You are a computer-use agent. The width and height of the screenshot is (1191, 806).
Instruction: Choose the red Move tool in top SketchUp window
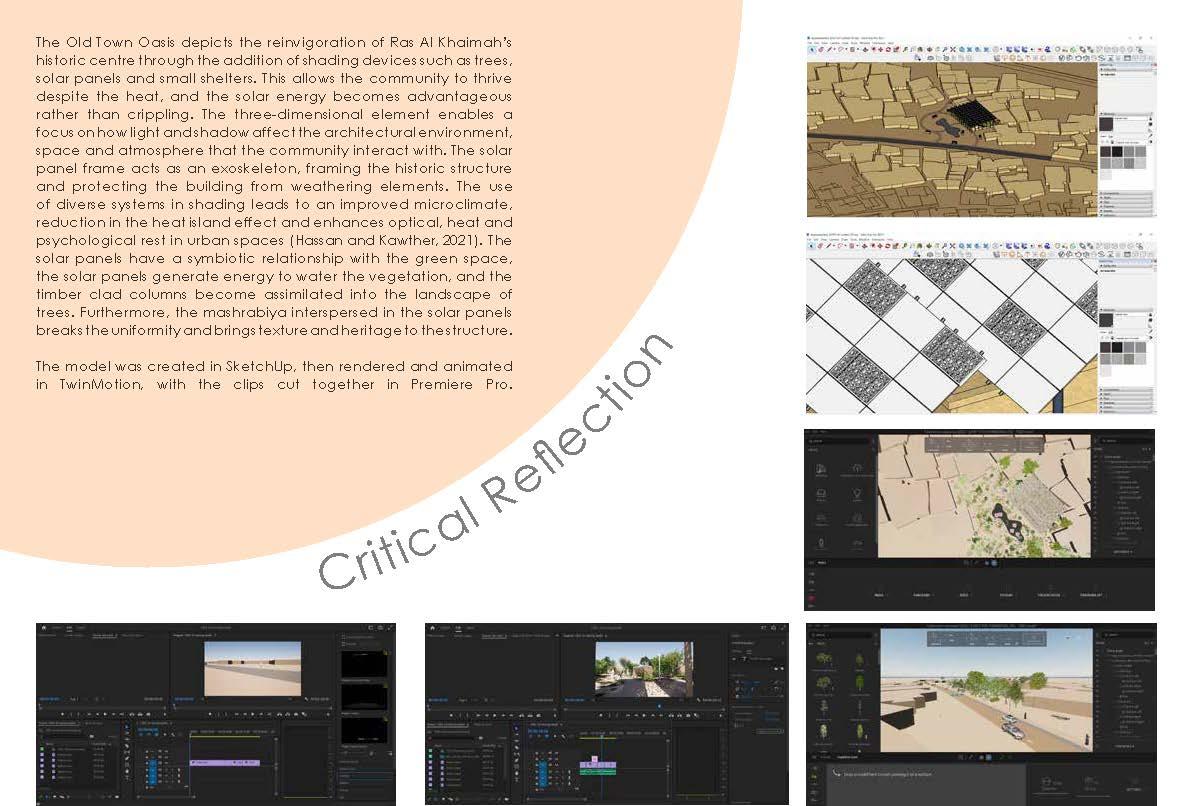881,49
